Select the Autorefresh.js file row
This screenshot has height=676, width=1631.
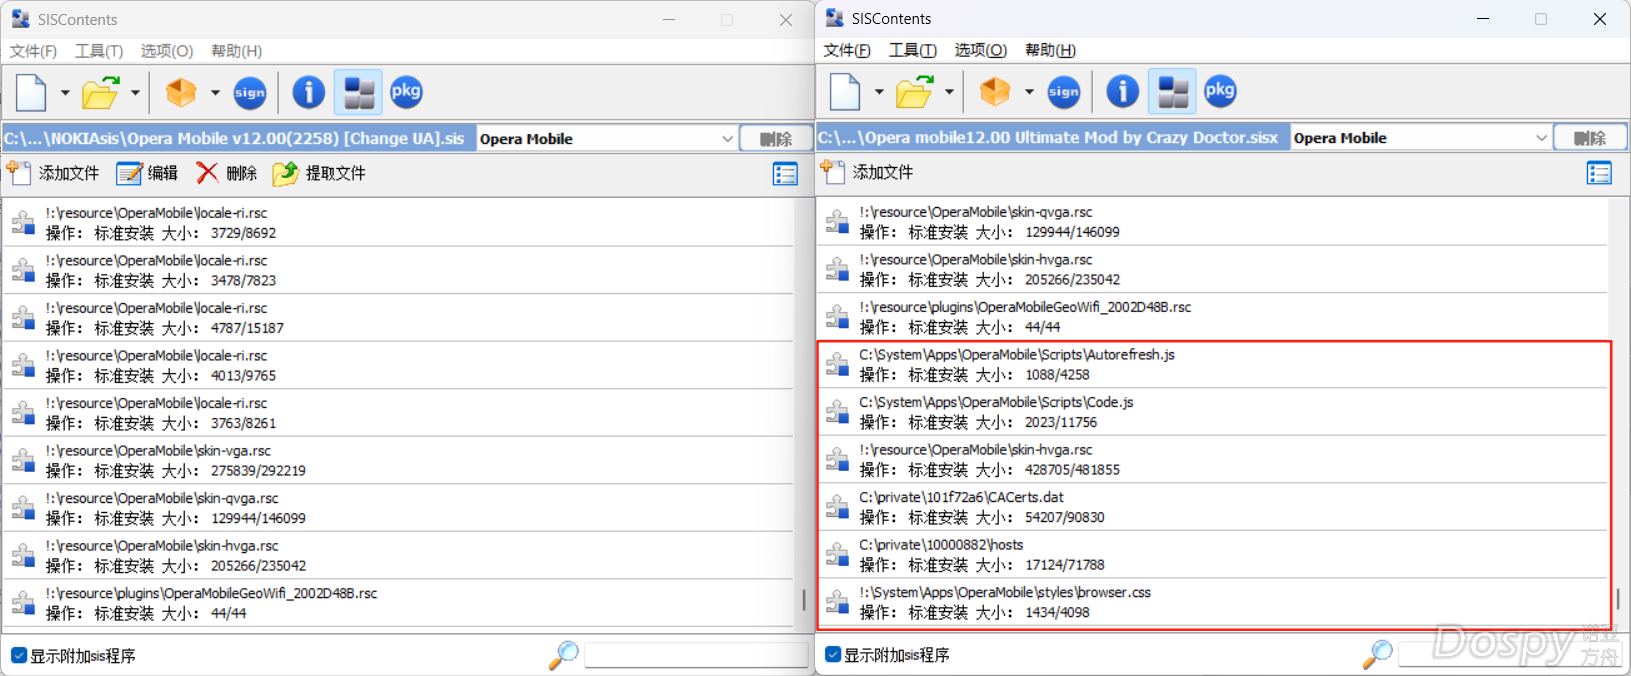1213,365
